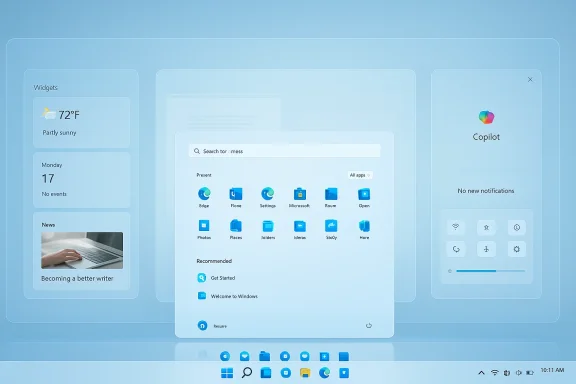Viewport: 576px width, 384px height.
Task: Toggle the rotation quick setting tile
Action: click(456, 249)
